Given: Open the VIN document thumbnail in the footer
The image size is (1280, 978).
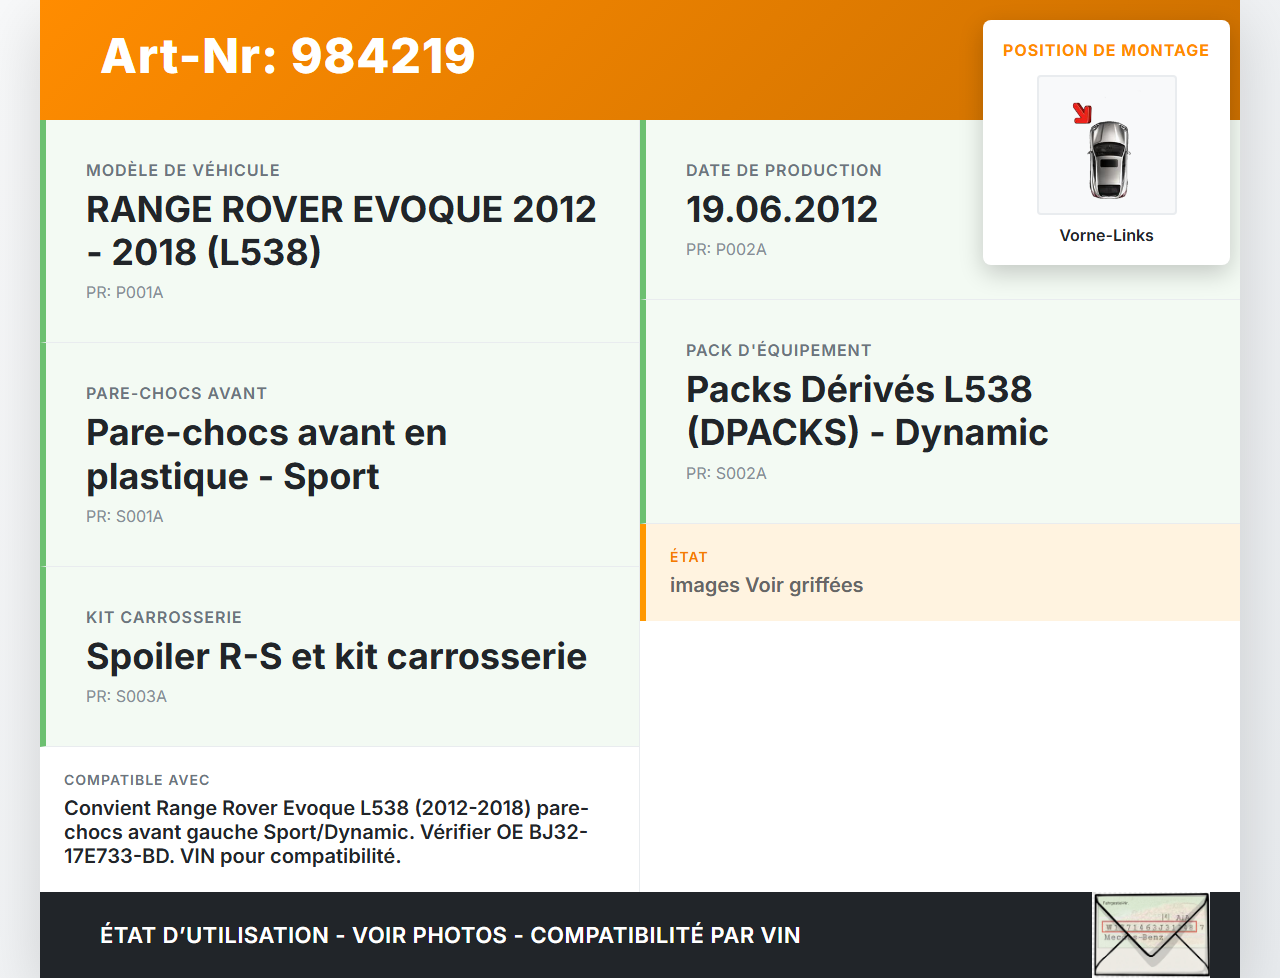Looking at the screenshot, I should 1151,934.
